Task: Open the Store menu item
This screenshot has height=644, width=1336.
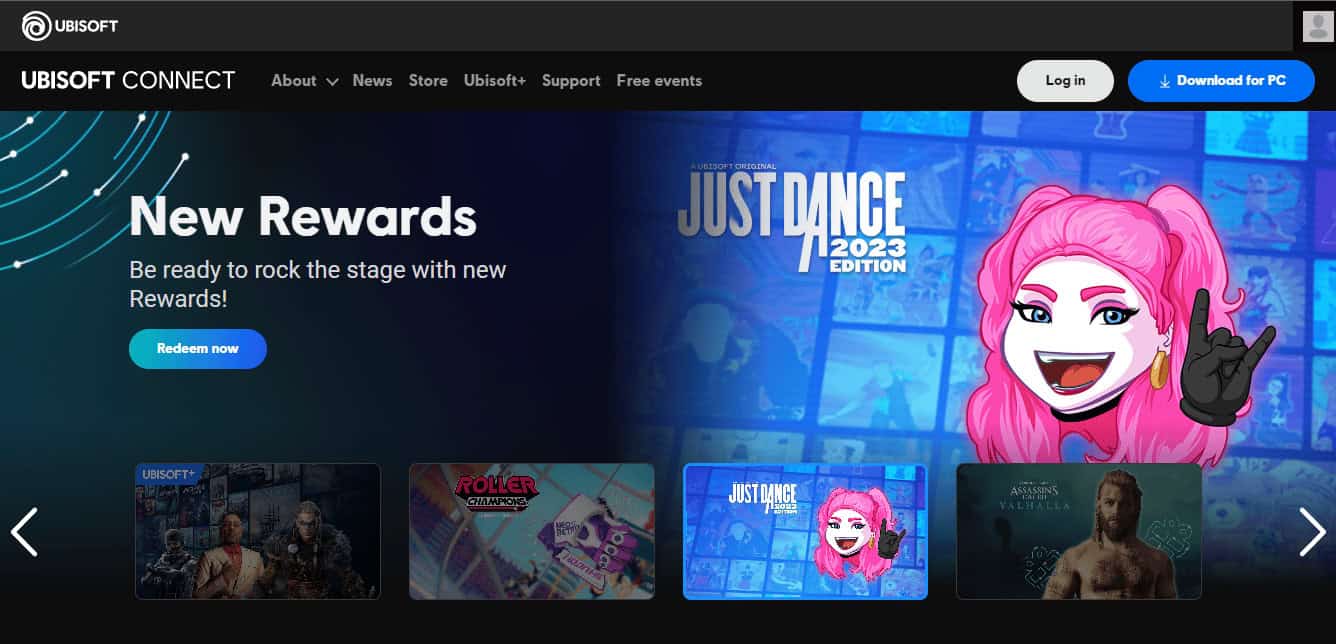Action: coord(428,81)
